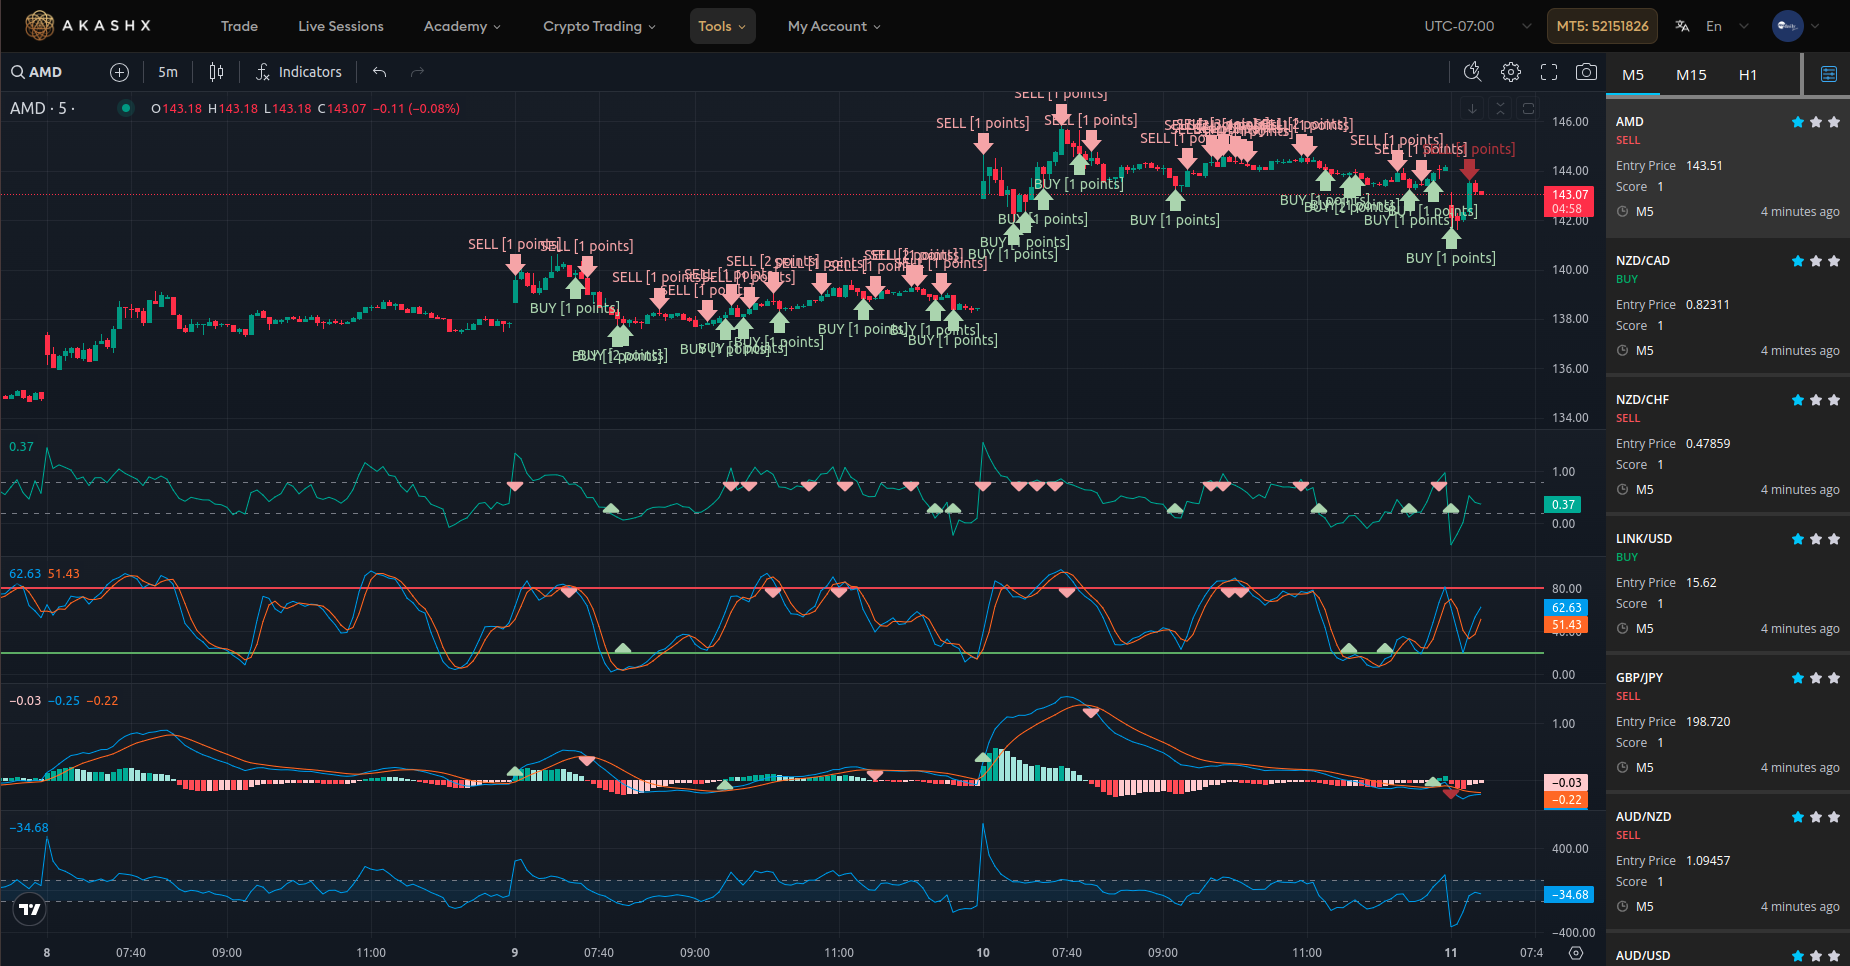Click the AMD · 5 chart legend title

pos(41,108)
